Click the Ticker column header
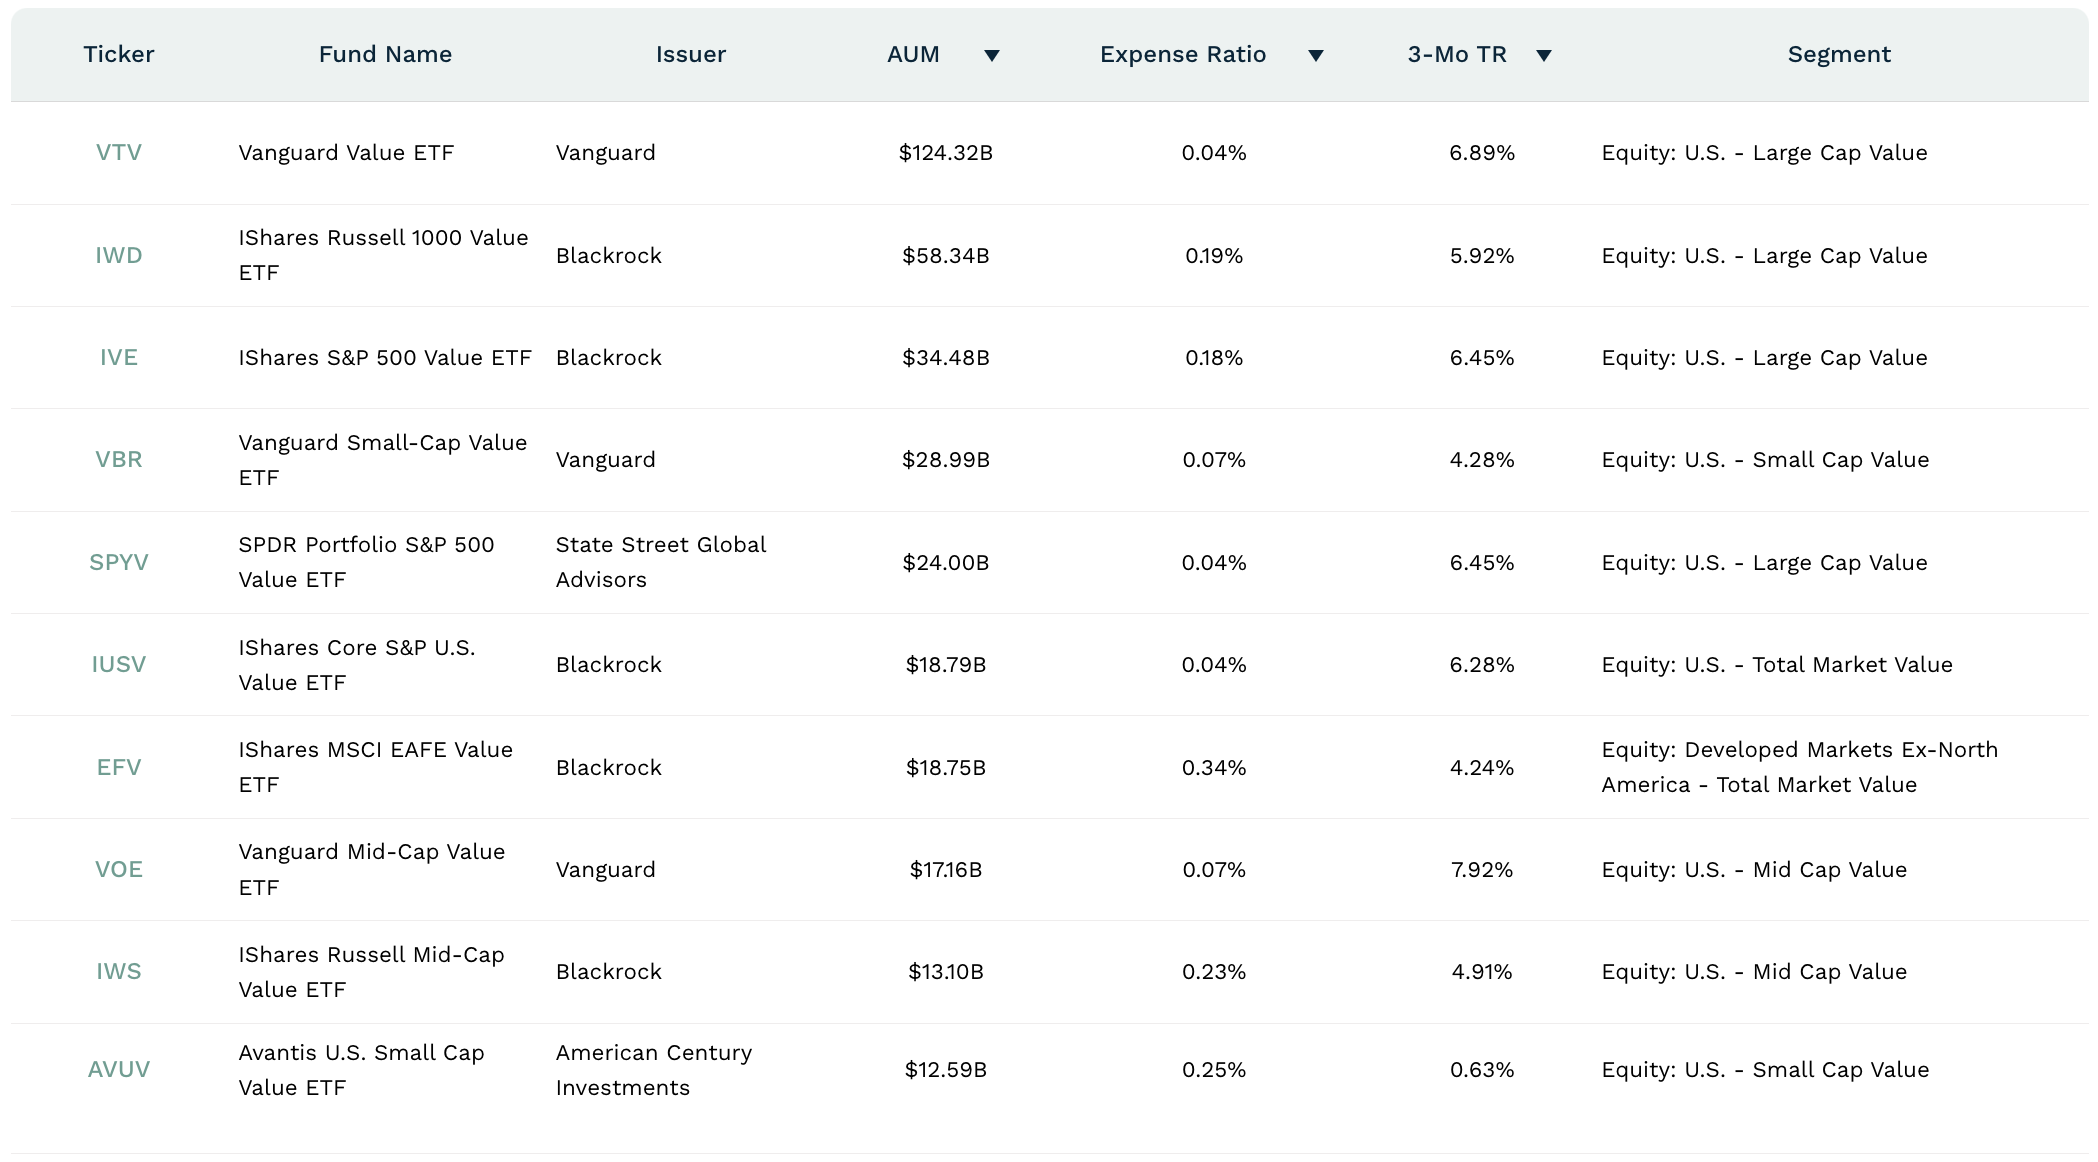The height and width of the screenshot is (1162, 2098). coord(119,54)
